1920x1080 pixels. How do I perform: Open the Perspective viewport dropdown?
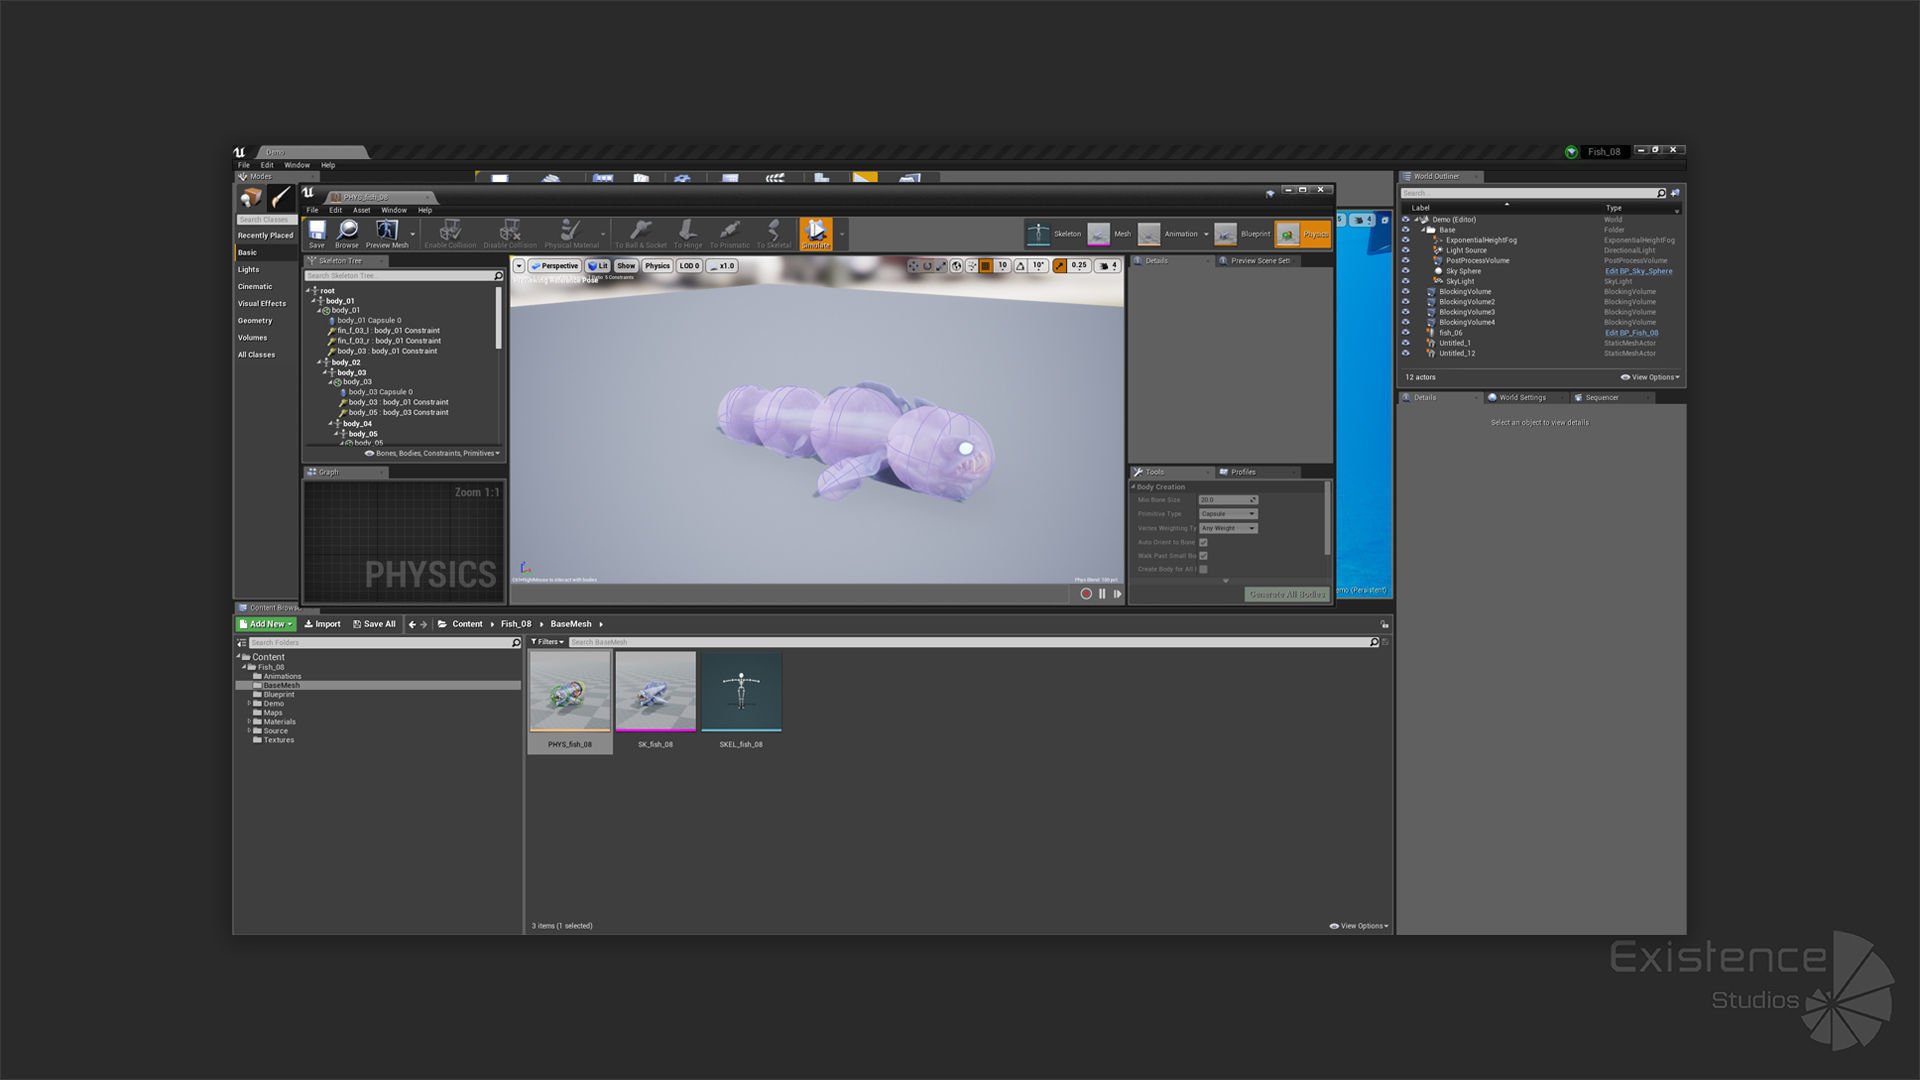pyautogui.click(x=555, y=266)
